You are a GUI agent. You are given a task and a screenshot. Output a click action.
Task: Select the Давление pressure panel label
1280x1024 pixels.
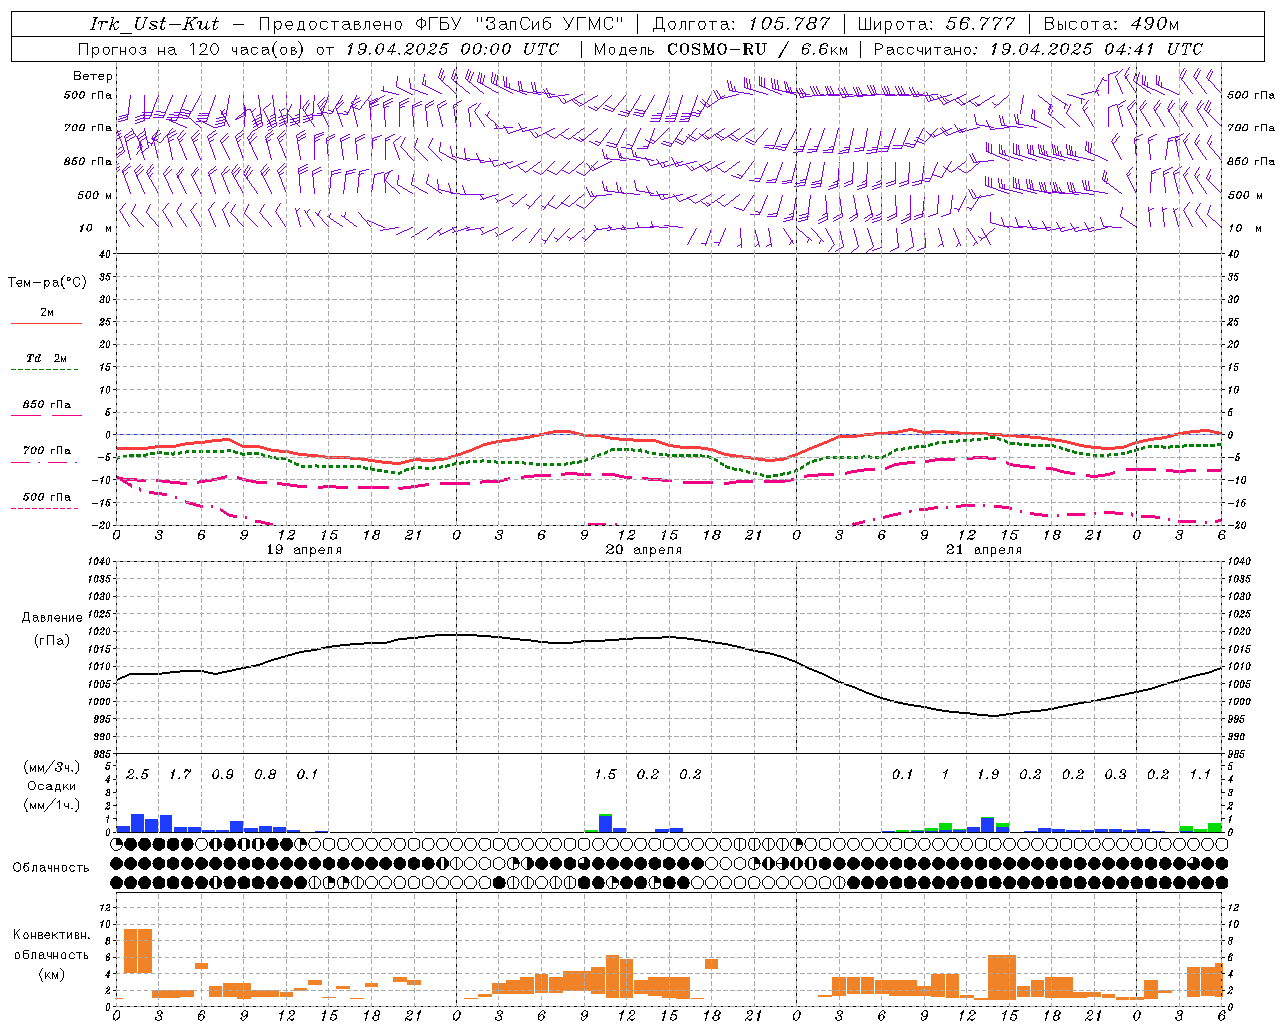click(x=52, y=618)
